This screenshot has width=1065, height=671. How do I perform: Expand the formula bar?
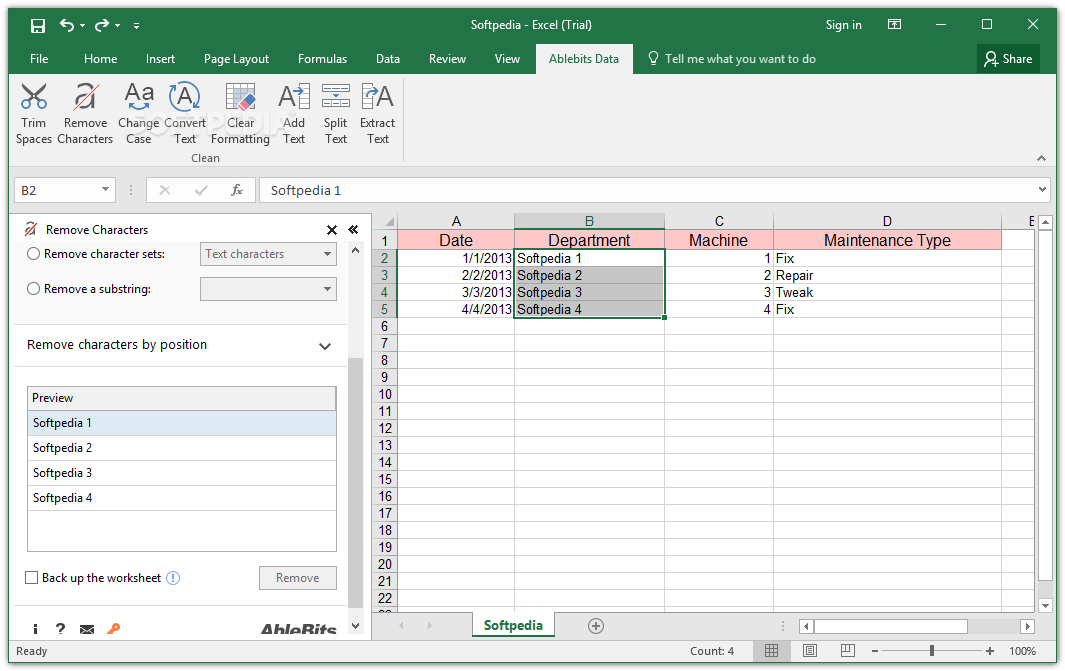point(1043,189)
